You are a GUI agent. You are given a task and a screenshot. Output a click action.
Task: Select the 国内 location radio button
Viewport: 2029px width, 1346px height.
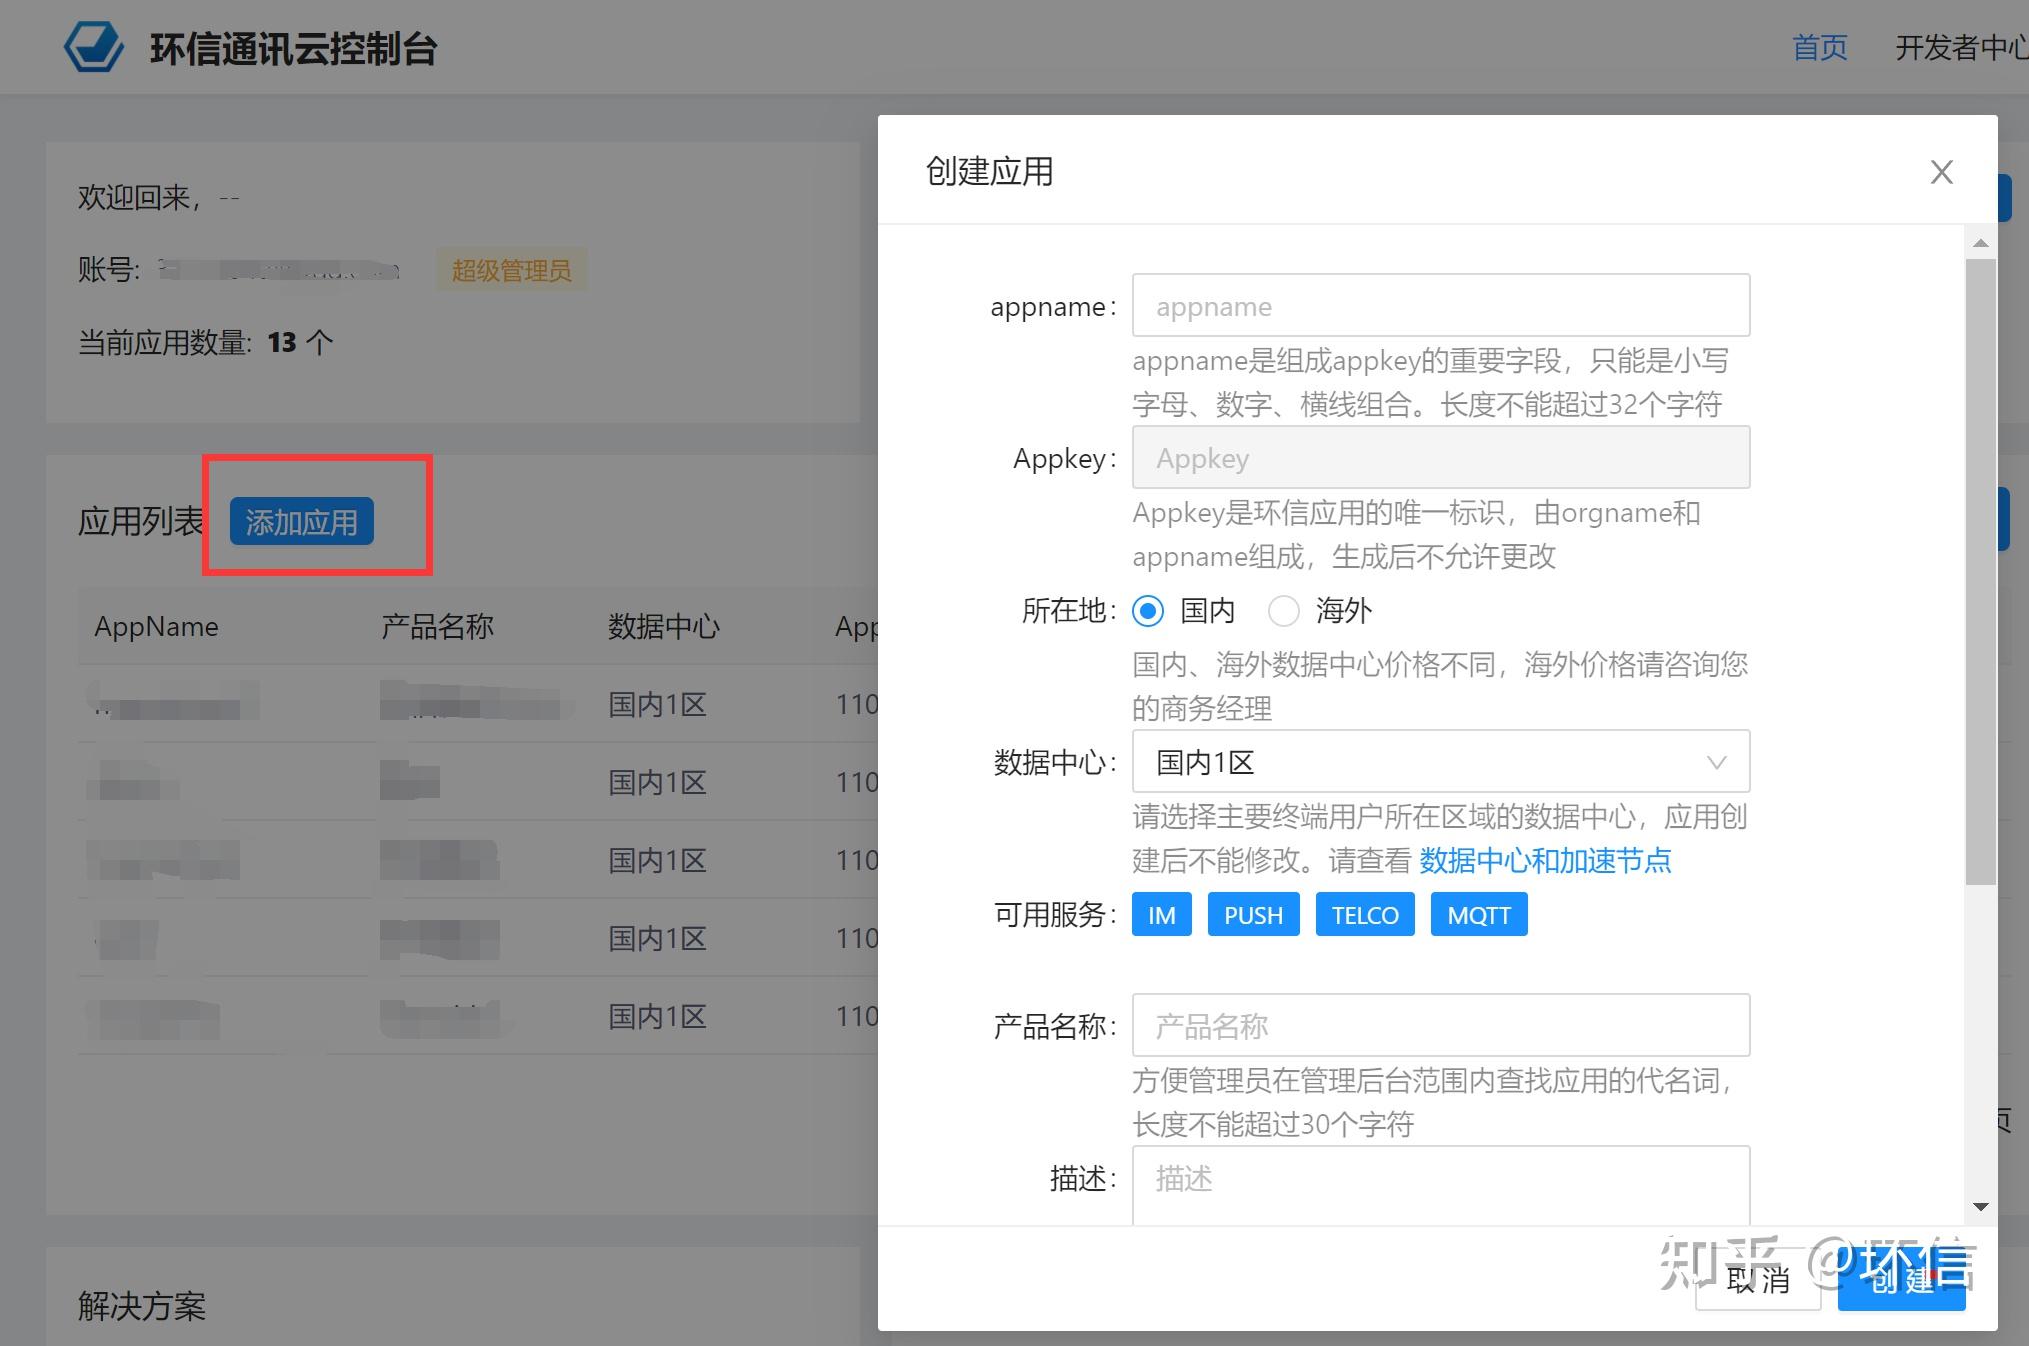click(1148, 611)
